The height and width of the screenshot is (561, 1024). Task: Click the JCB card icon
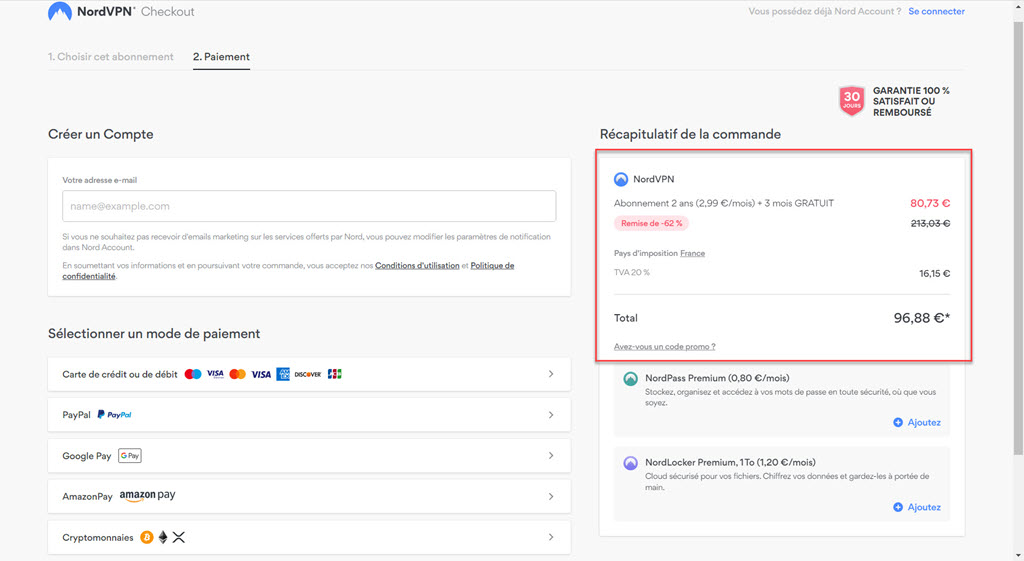point(334,374)
